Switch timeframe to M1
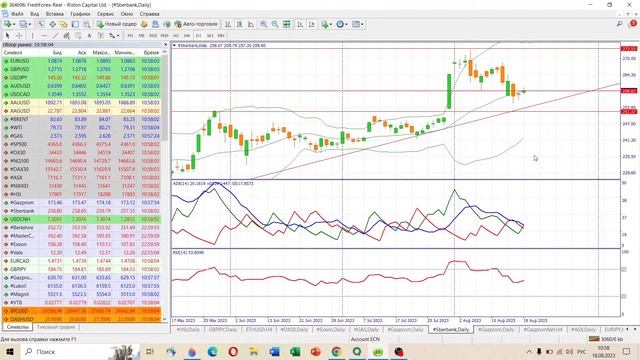 (130, 36)
